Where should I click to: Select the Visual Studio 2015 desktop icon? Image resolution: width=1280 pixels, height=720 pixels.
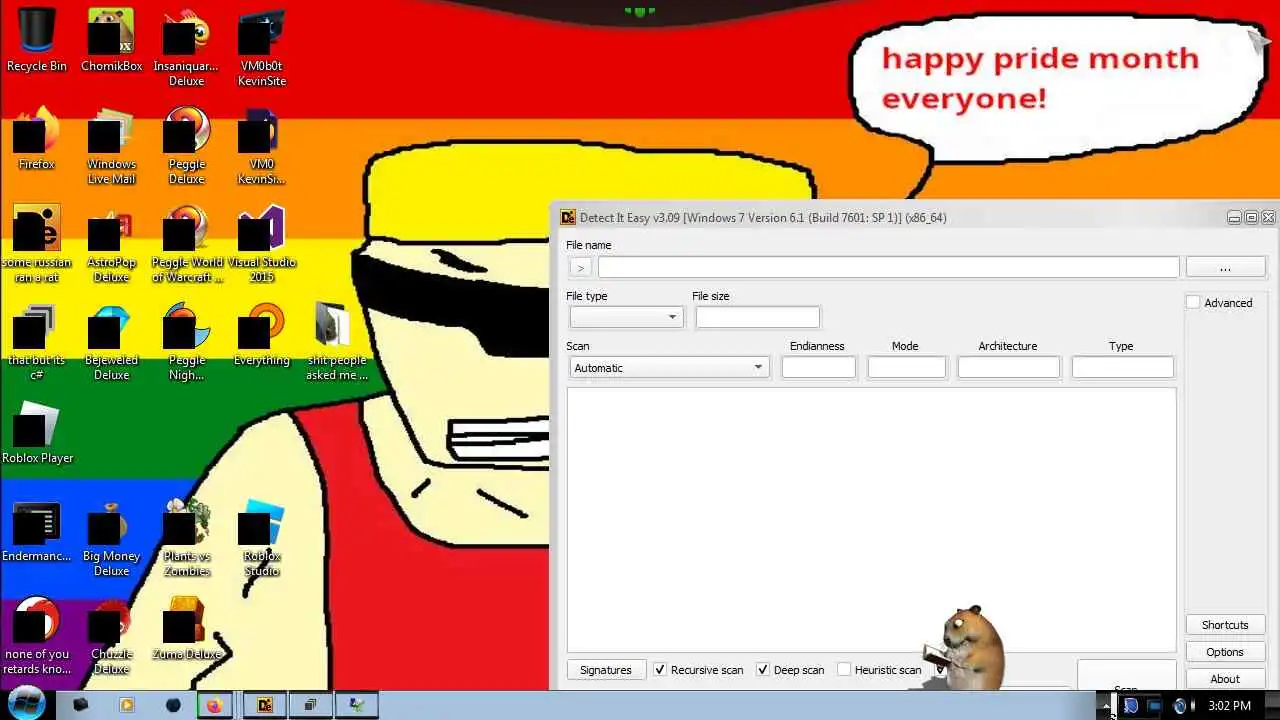point(261,243)
